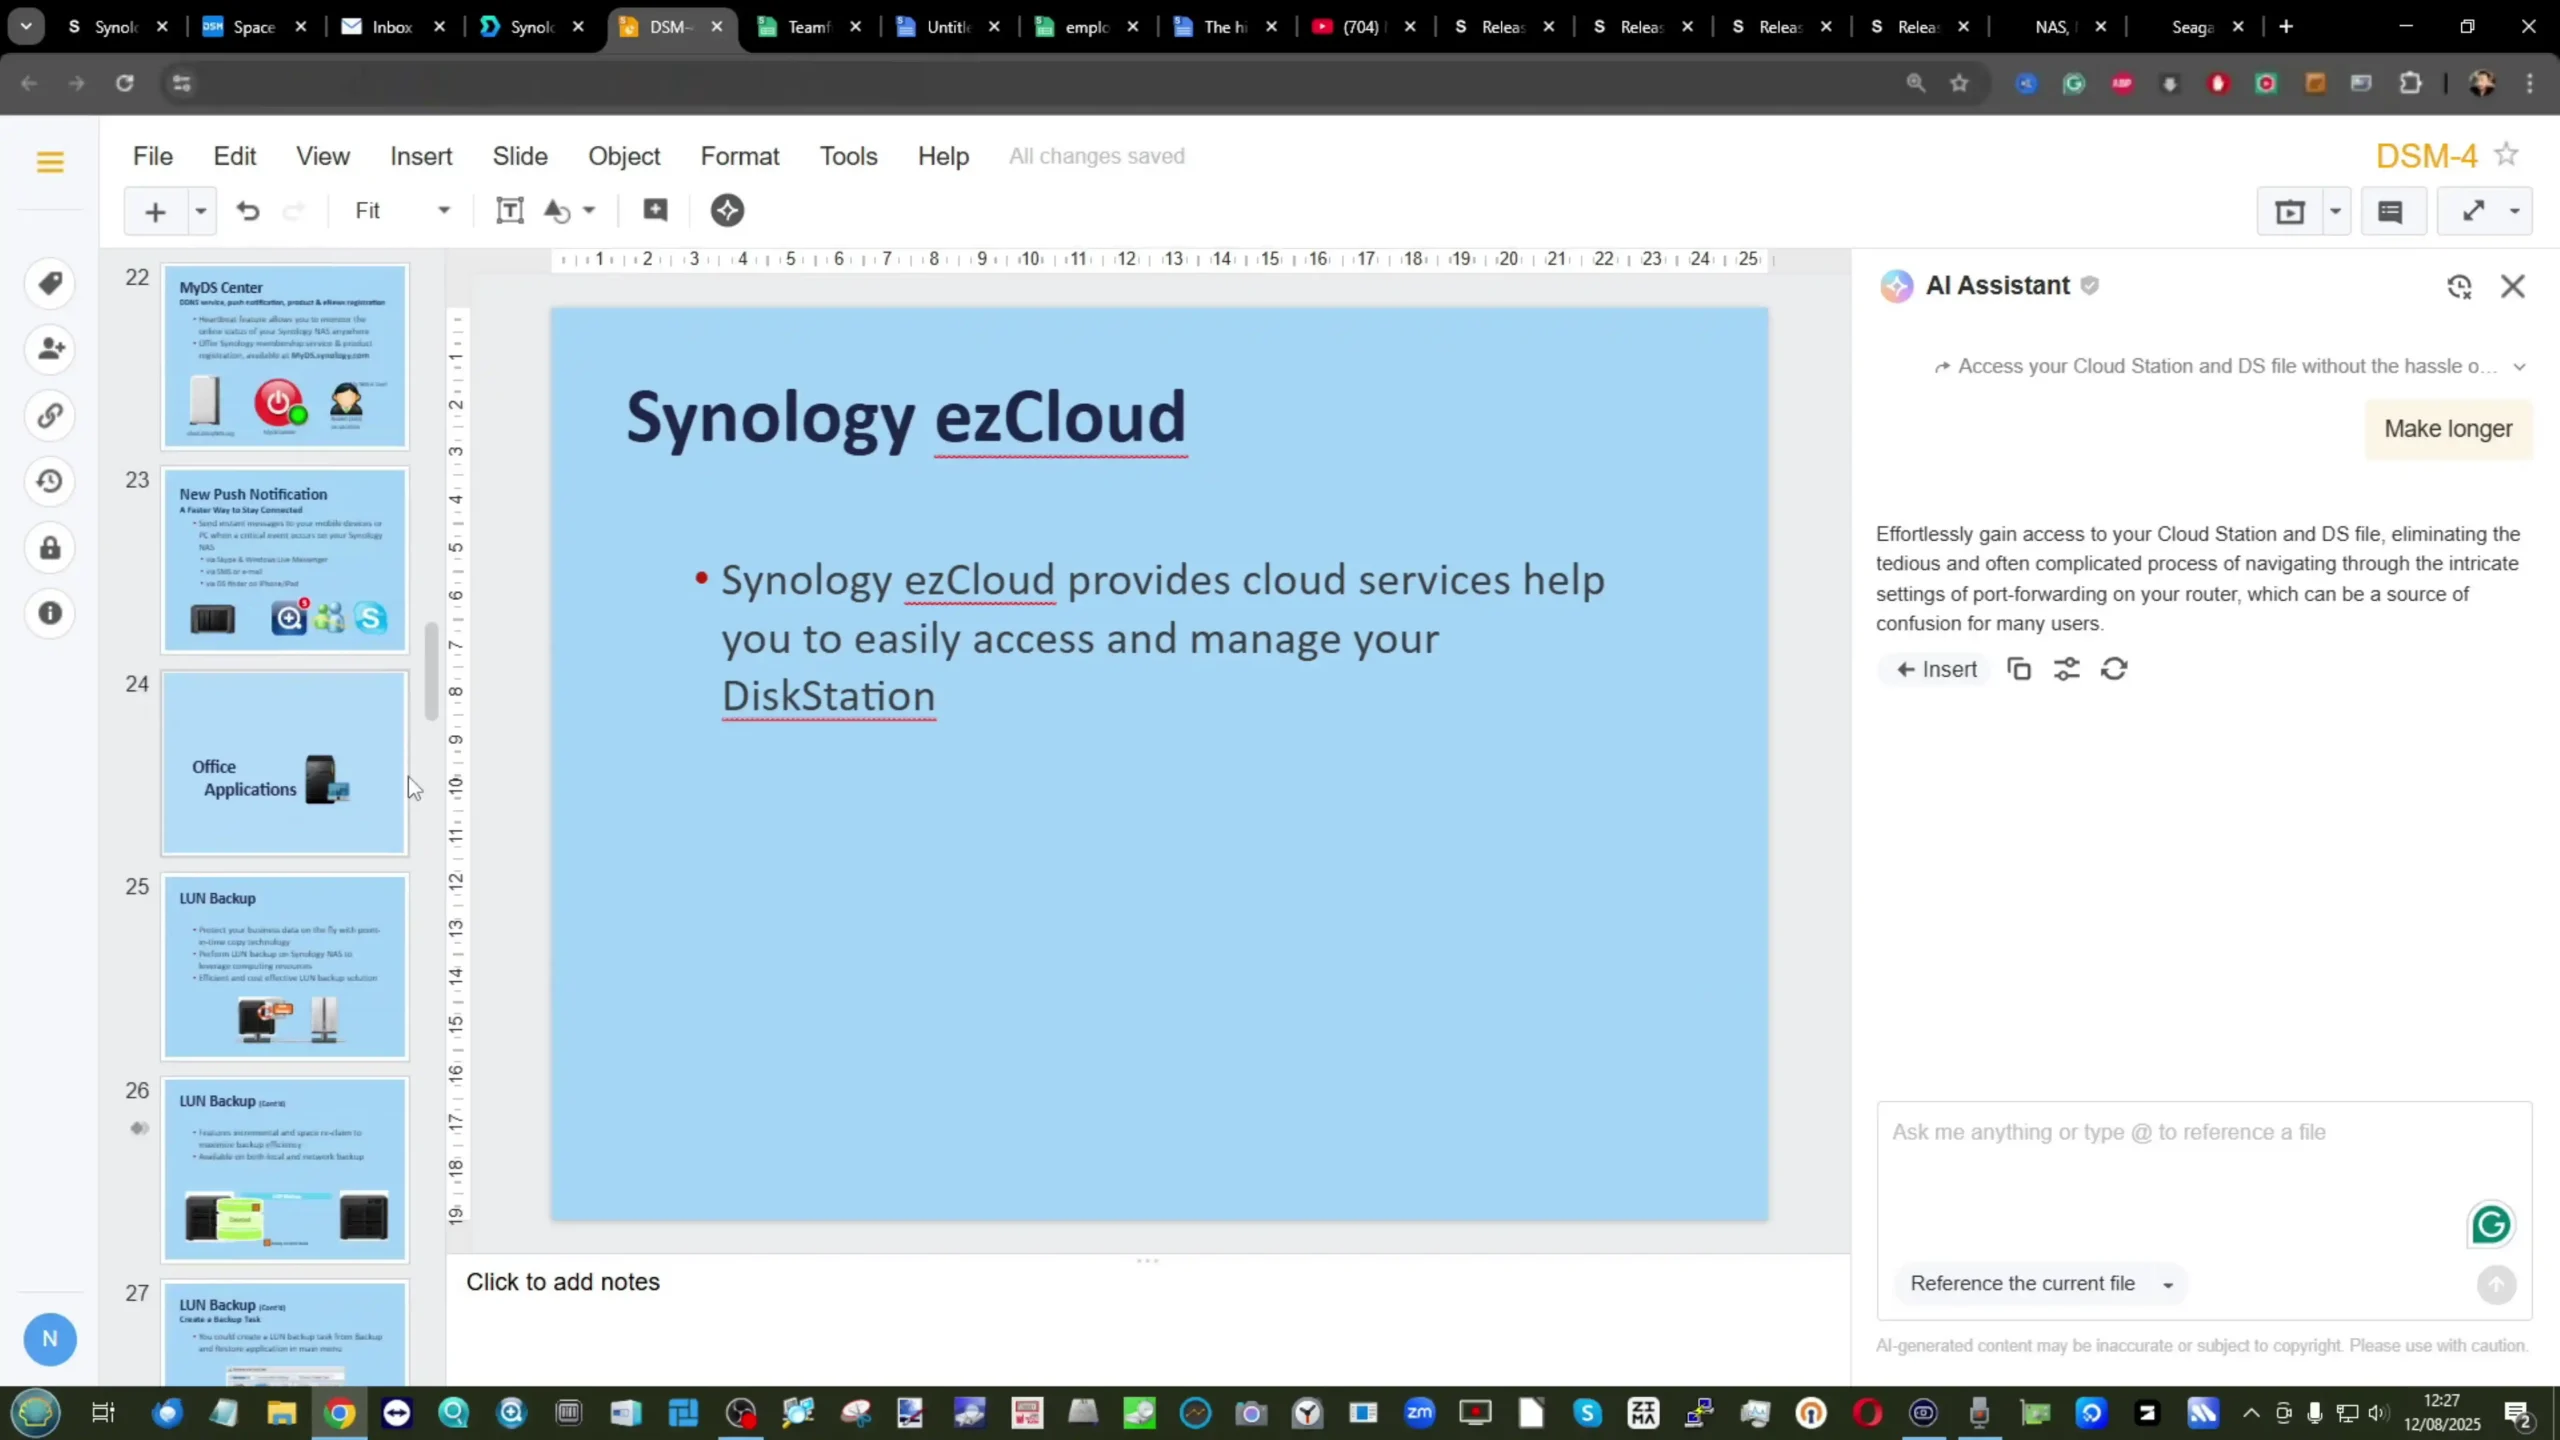The width and height of the screenshot is (2560, 1440).
Task: Click the link sidebar icon
Action: pos(50,415)
